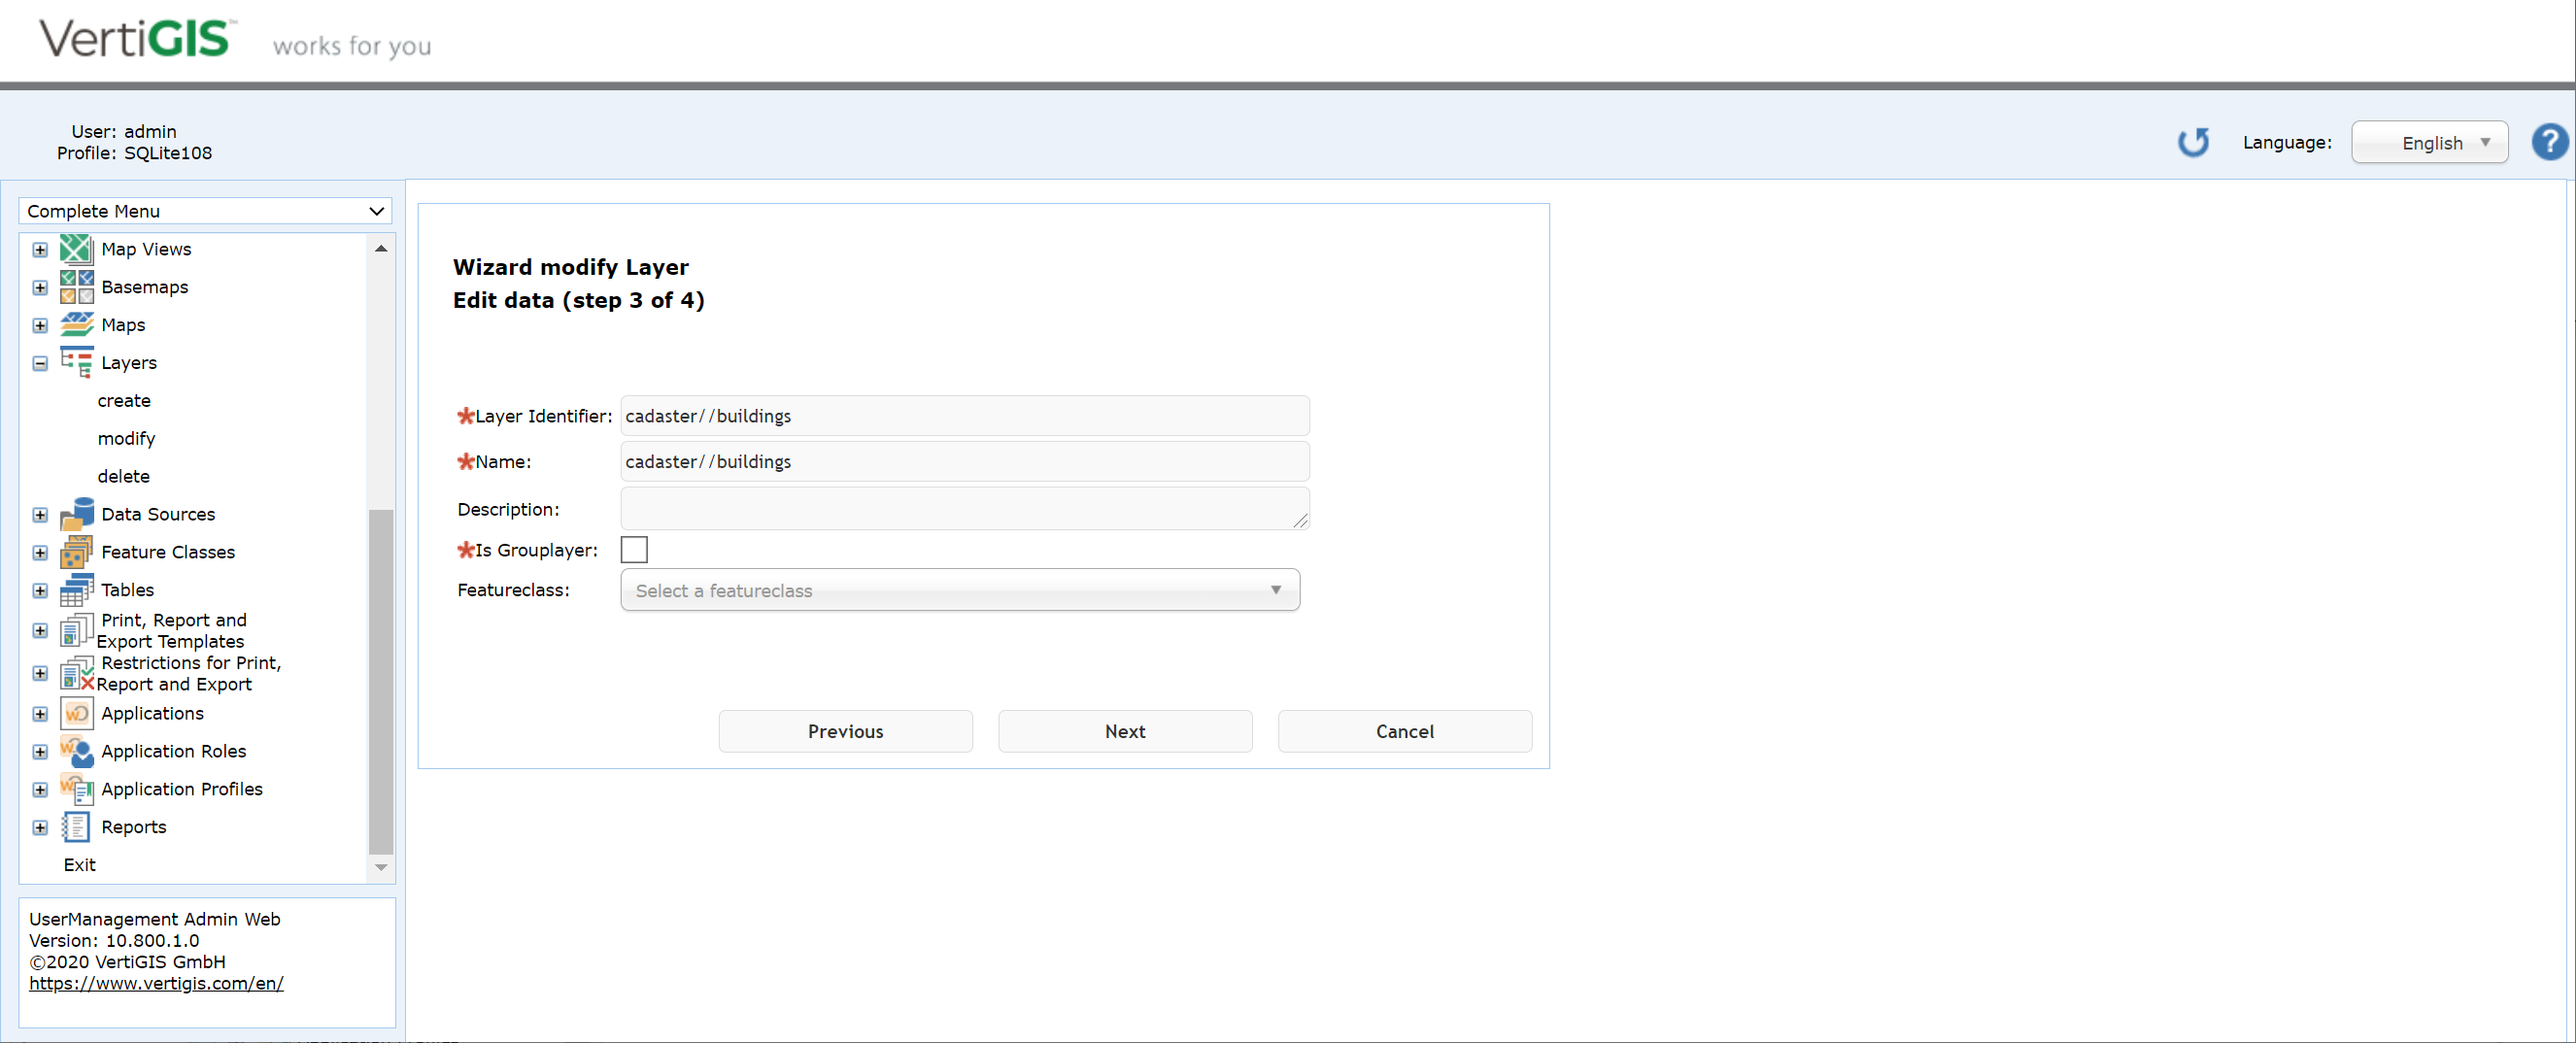Click Exit at the bottom of the menu
2576x1043 pixels.
(x=80, y=864)
